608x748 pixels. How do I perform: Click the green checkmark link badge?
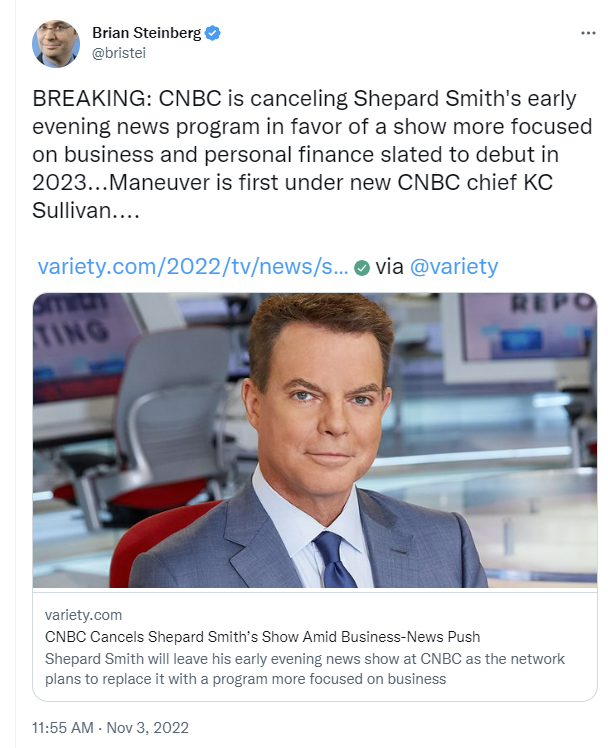pyautogui.click(x=362, y=268)
